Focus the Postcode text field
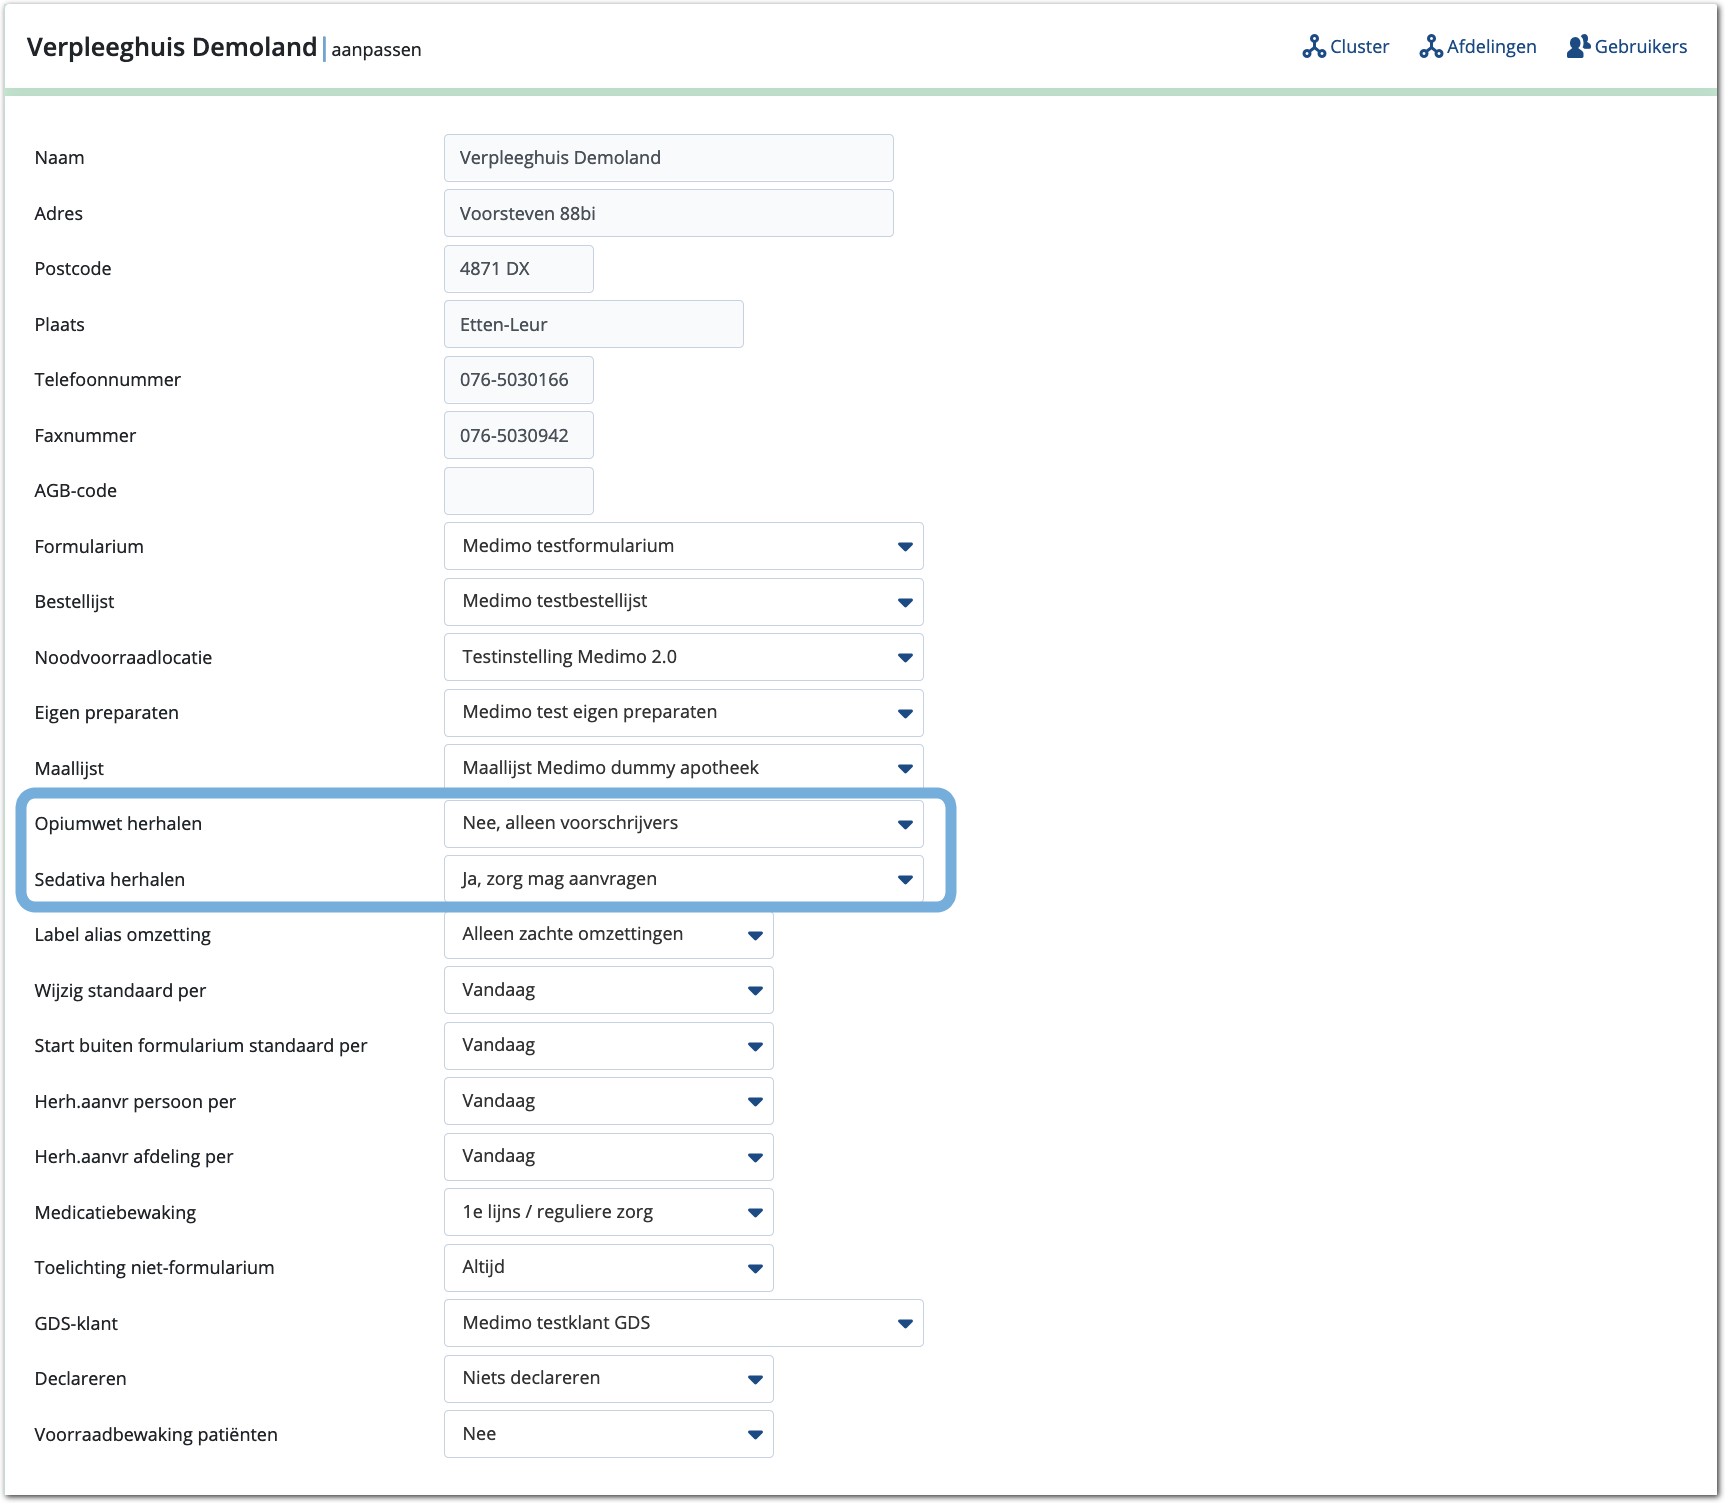 point(518,269)
